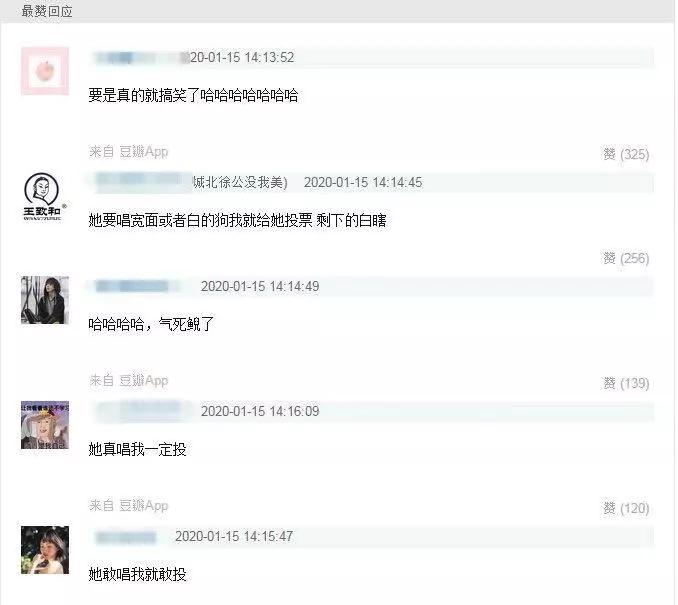Click the 王致和 logo avatar
The height and width of the screenshot is (605, 678).
[x=45, y=196]
